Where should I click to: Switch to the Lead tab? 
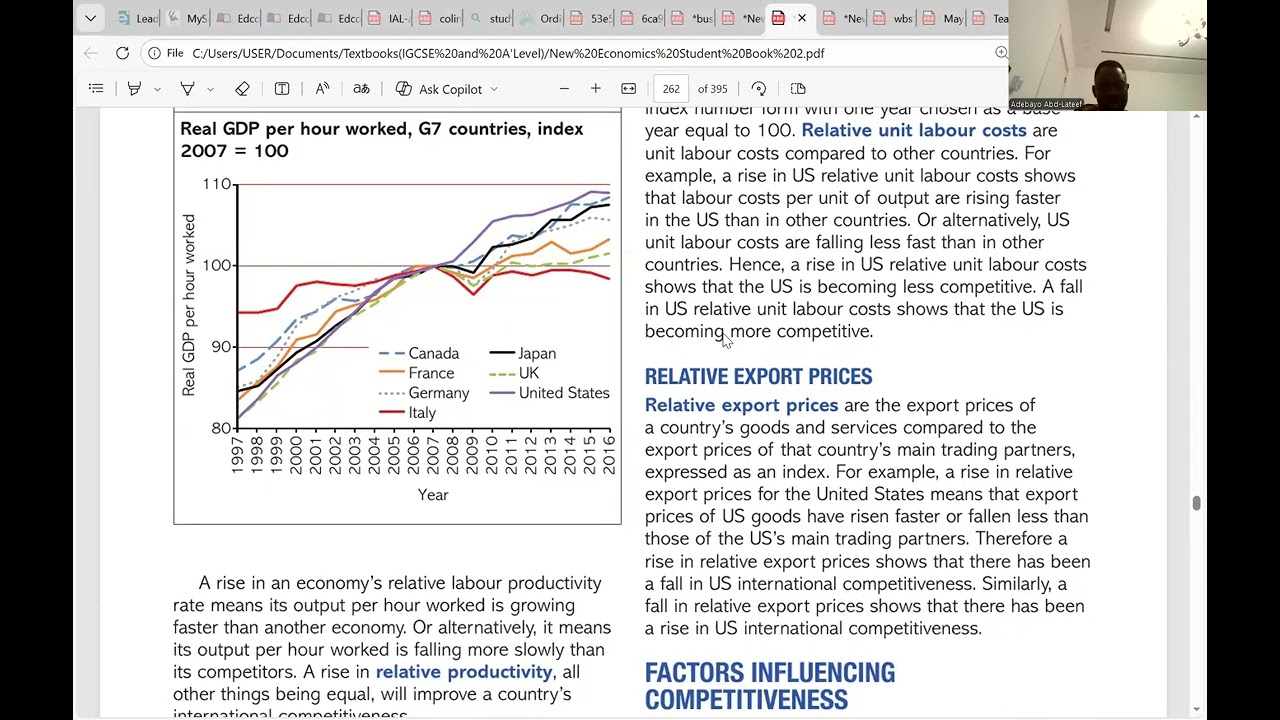[138, 18]
